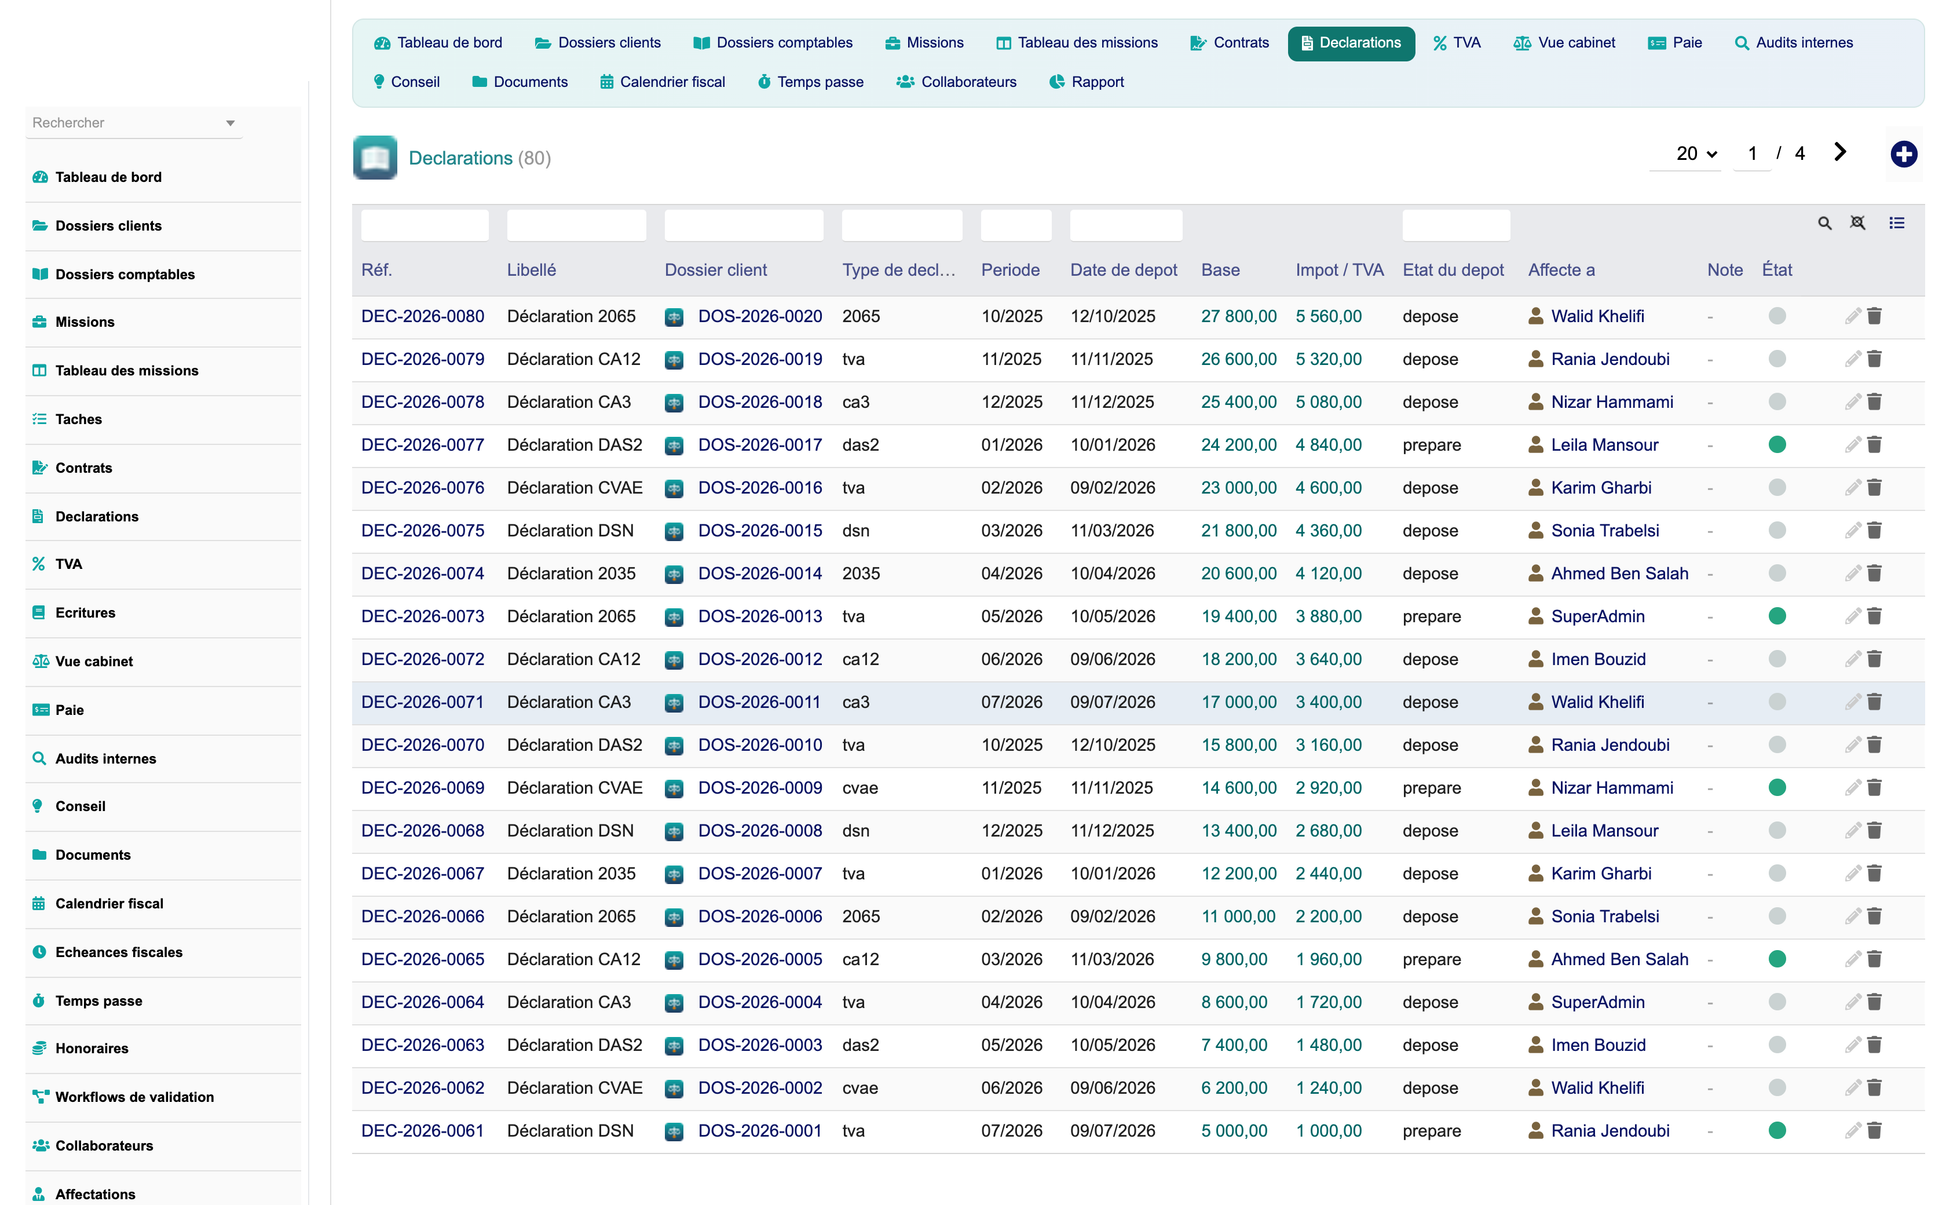Toggle the green État dot for DEC-2026-0069

click(1777, 788)
